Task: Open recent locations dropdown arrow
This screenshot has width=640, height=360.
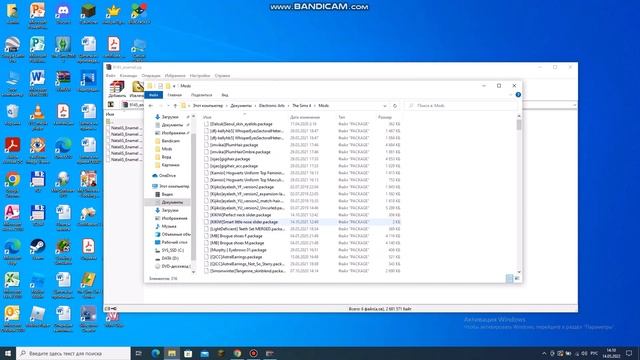Action: pyautogui.click(x=168, y=106)
